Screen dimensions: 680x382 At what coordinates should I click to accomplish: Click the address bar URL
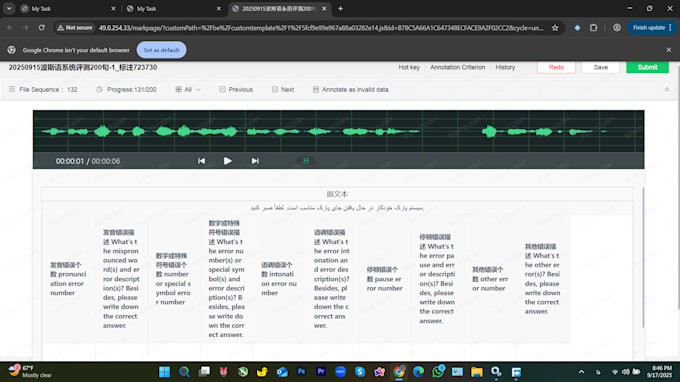pyautogui.click(x=321, y=28)
